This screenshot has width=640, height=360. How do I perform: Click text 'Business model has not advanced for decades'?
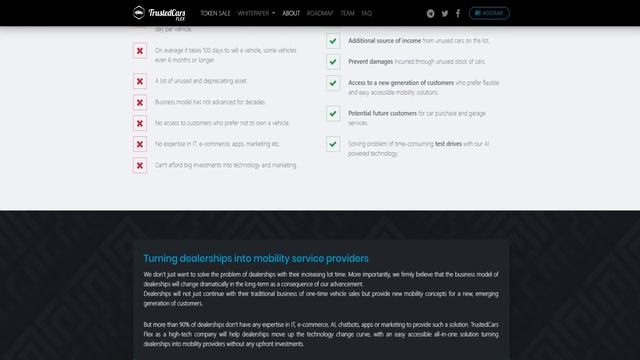pyautogui.click(x=210, y=102)
